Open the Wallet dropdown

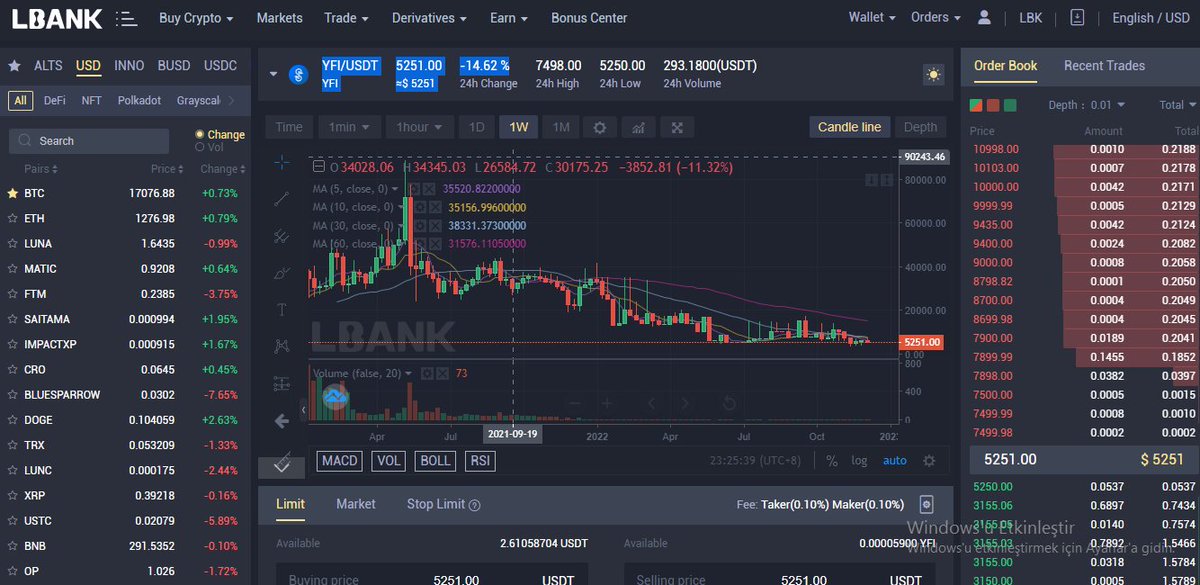point(872,18)
